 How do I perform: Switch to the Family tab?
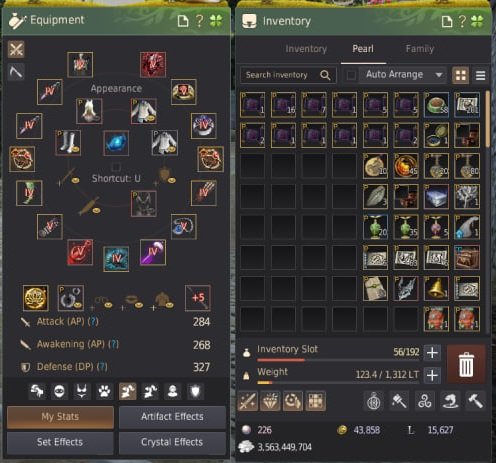420,49
